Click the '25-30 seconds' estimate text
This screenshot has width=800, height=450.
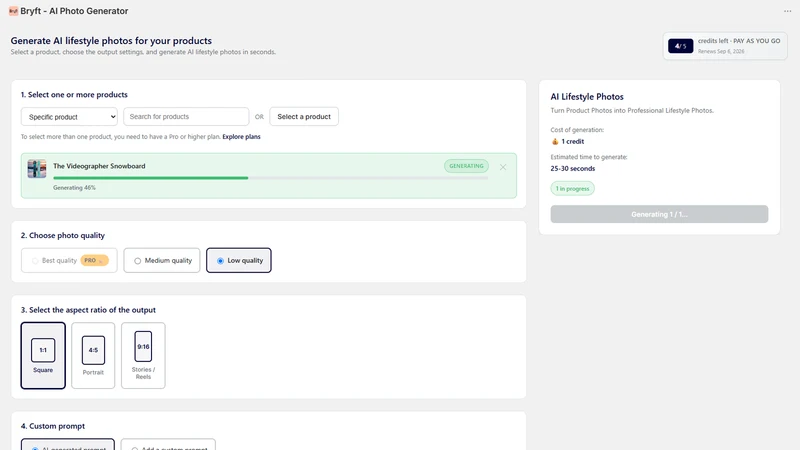click(x=572, y=168)
